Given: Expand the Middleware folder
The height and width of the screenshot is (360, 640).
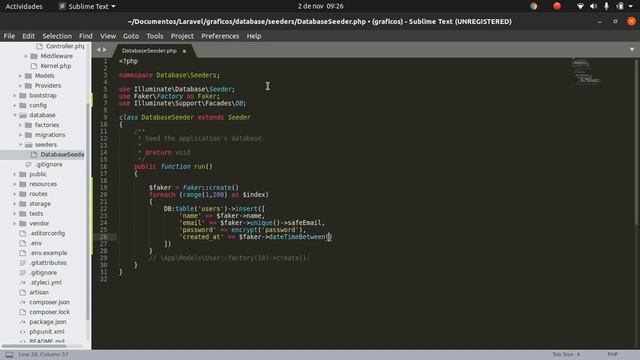Looking at the screenshot, I should (x=26, y=56).
